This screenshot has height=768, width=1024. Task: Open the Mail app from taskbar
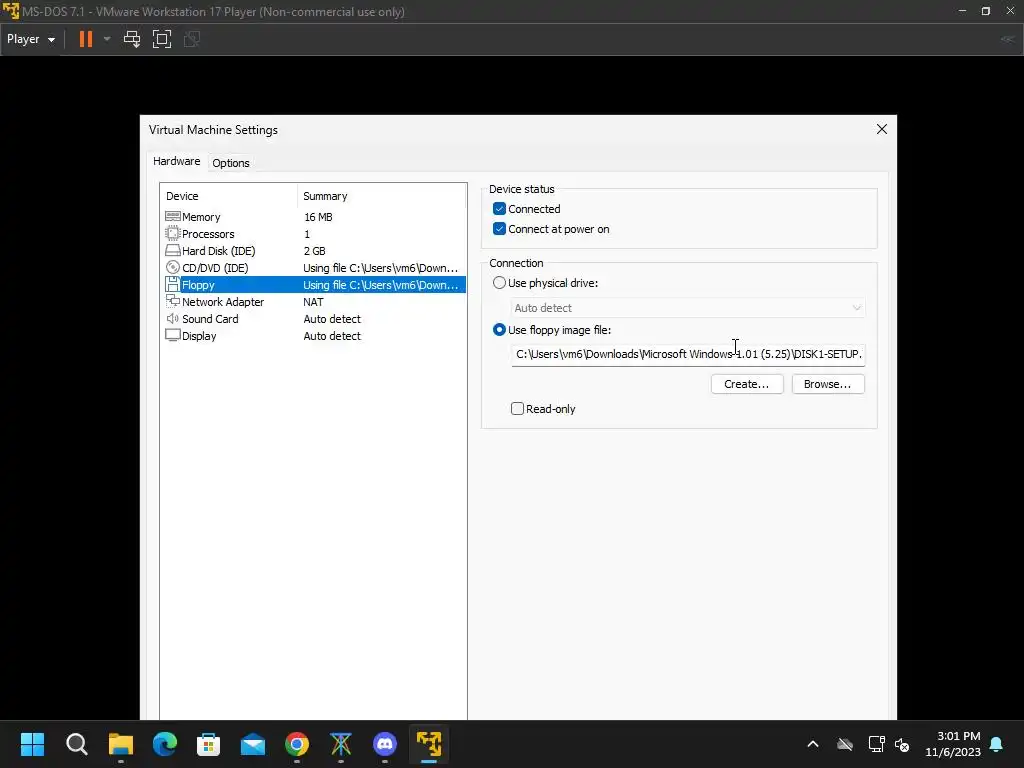[253, 744]
